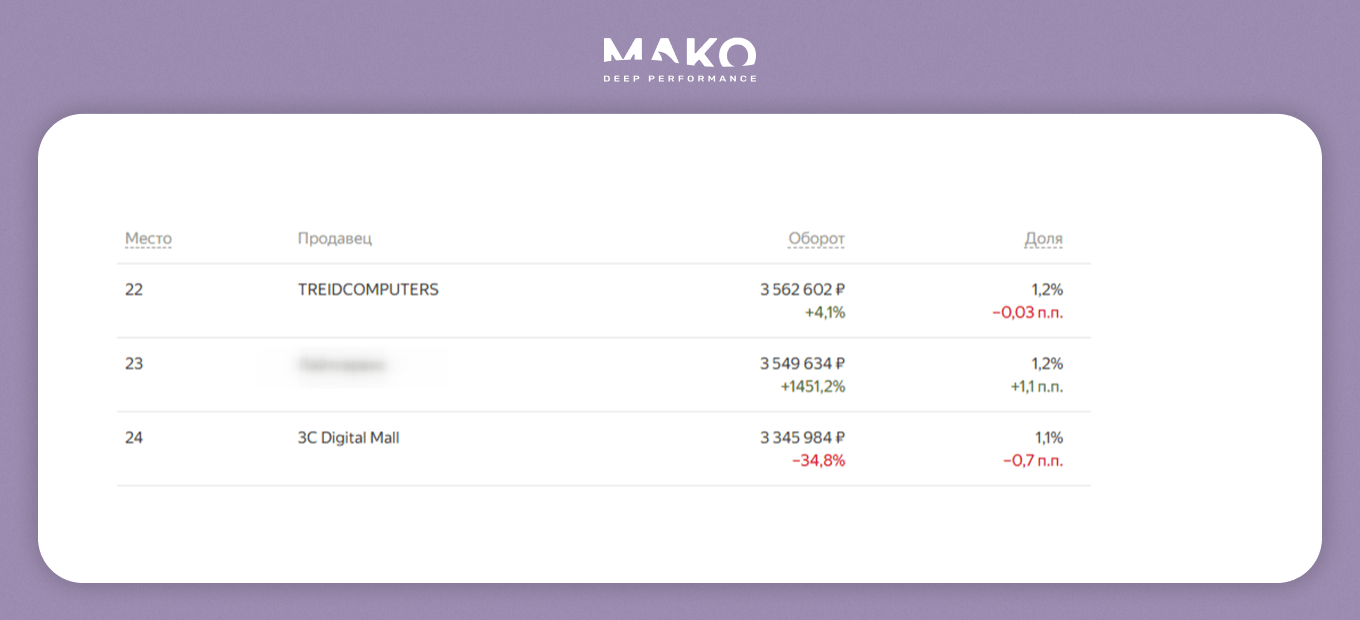The width and height of the screenshot is (1360, 620).
Task: Click the −0,03 п.п. share change
Action: 1027,312
